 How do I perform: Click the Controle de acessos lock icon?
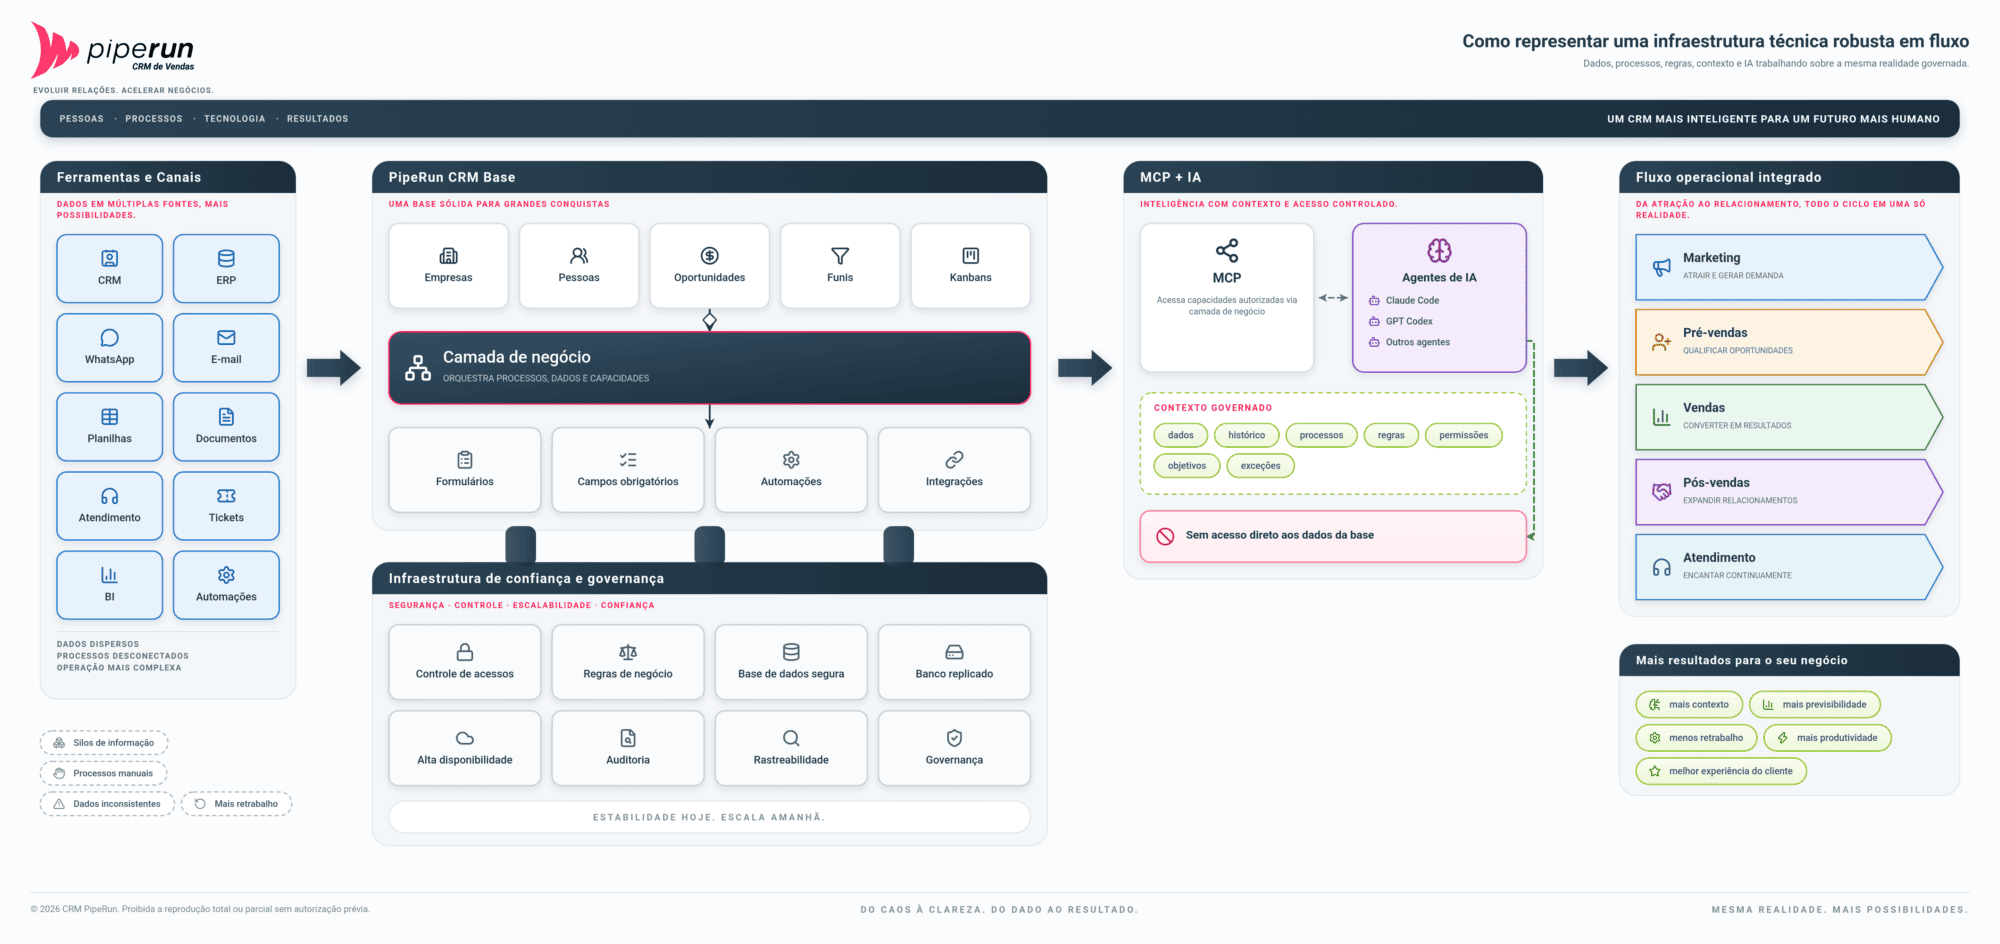point(465,652)
